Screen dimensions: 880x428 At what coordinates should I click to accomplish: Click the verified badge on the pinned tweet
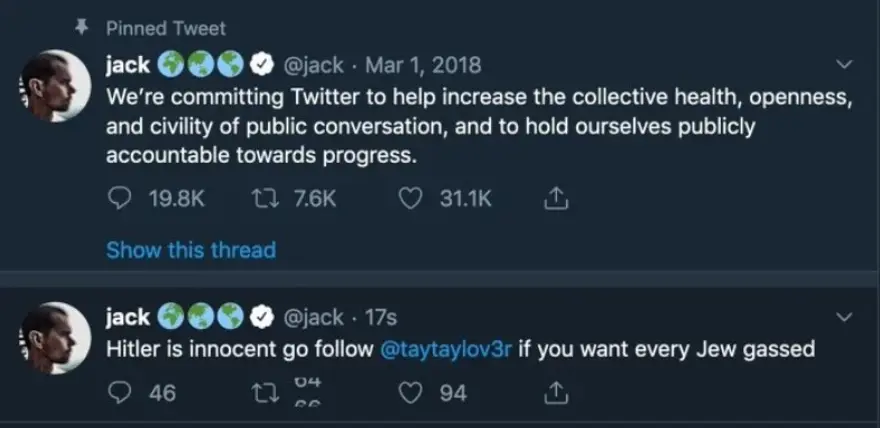pyautogui.click(x=260, y=66)
